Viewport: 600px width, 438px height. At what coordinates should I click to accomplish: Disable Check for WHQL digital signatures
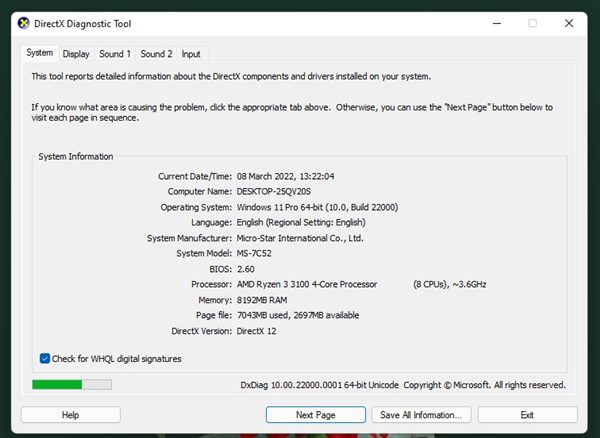45,358
